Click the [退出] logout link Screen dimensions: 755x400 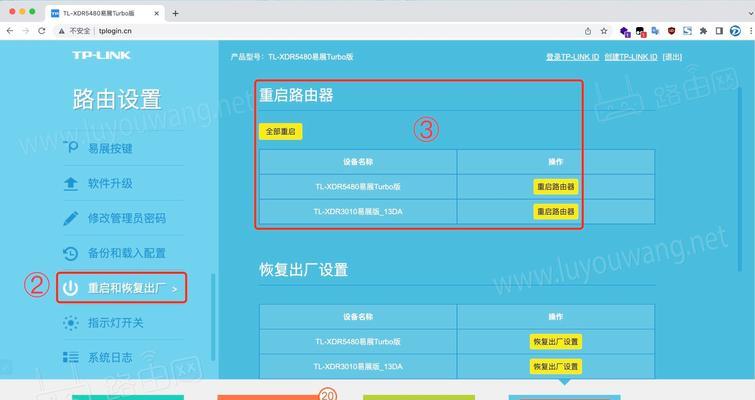[x=672, y=57]
